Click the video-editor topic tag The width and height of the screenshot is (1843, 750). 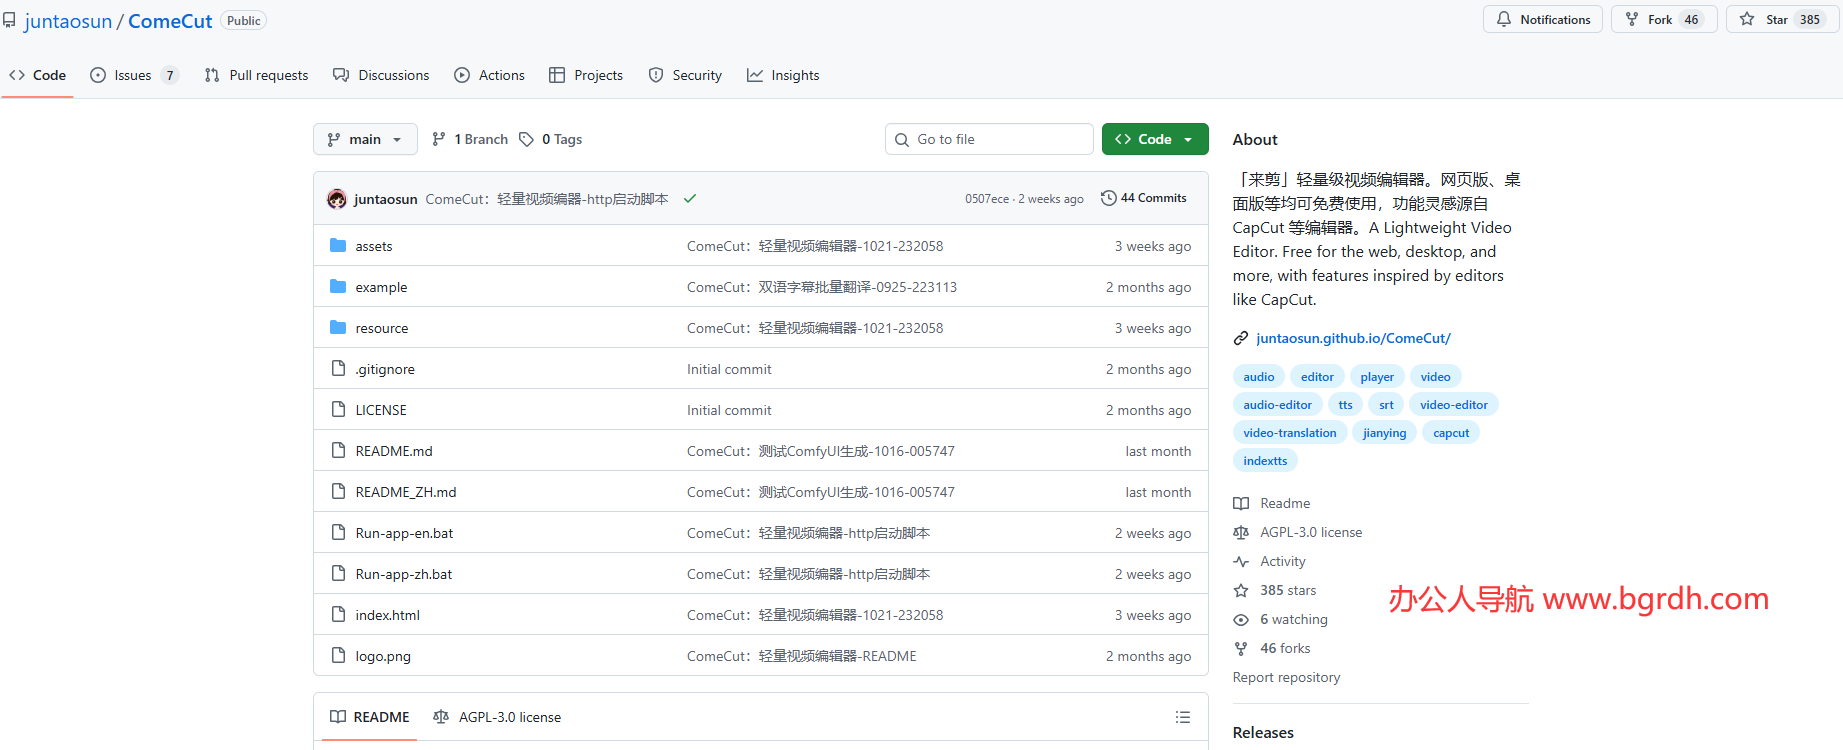[x=1453, y=405]
